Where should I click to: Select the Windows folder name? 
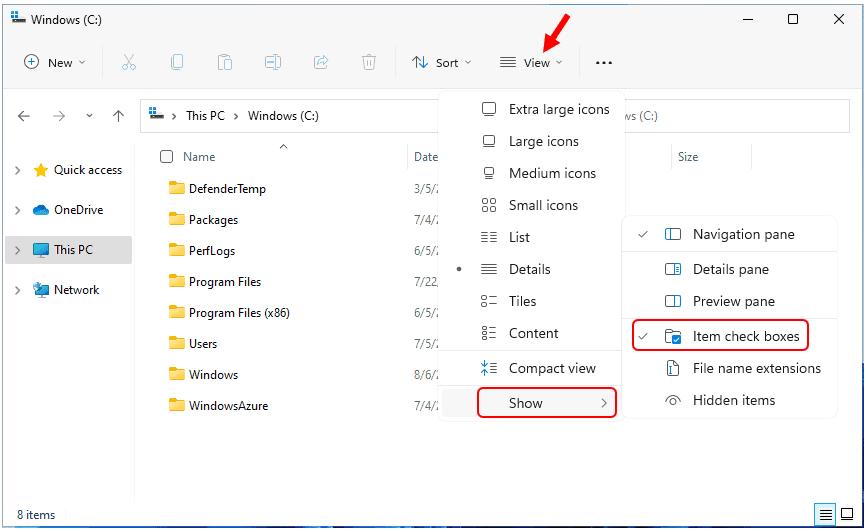pyautogui.click(x=213, y=375)
